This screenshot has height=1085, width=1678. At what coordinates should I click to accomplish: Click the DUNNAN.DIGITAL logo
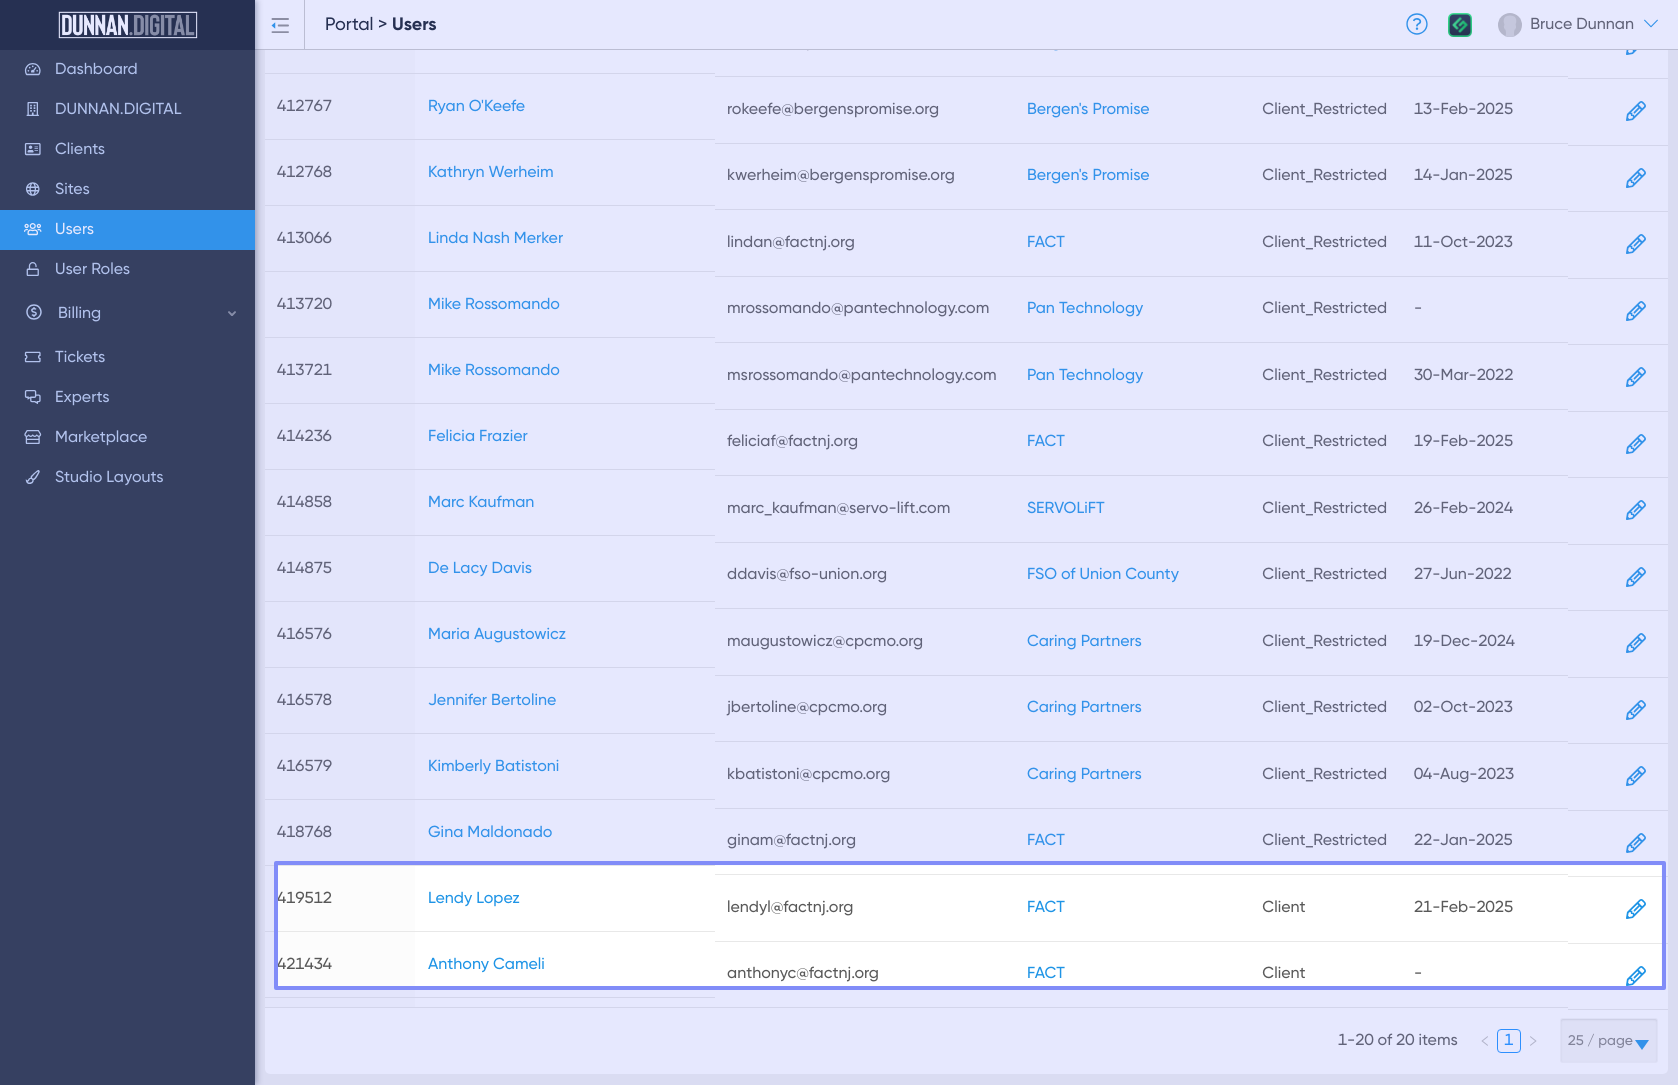pos(128,25)
